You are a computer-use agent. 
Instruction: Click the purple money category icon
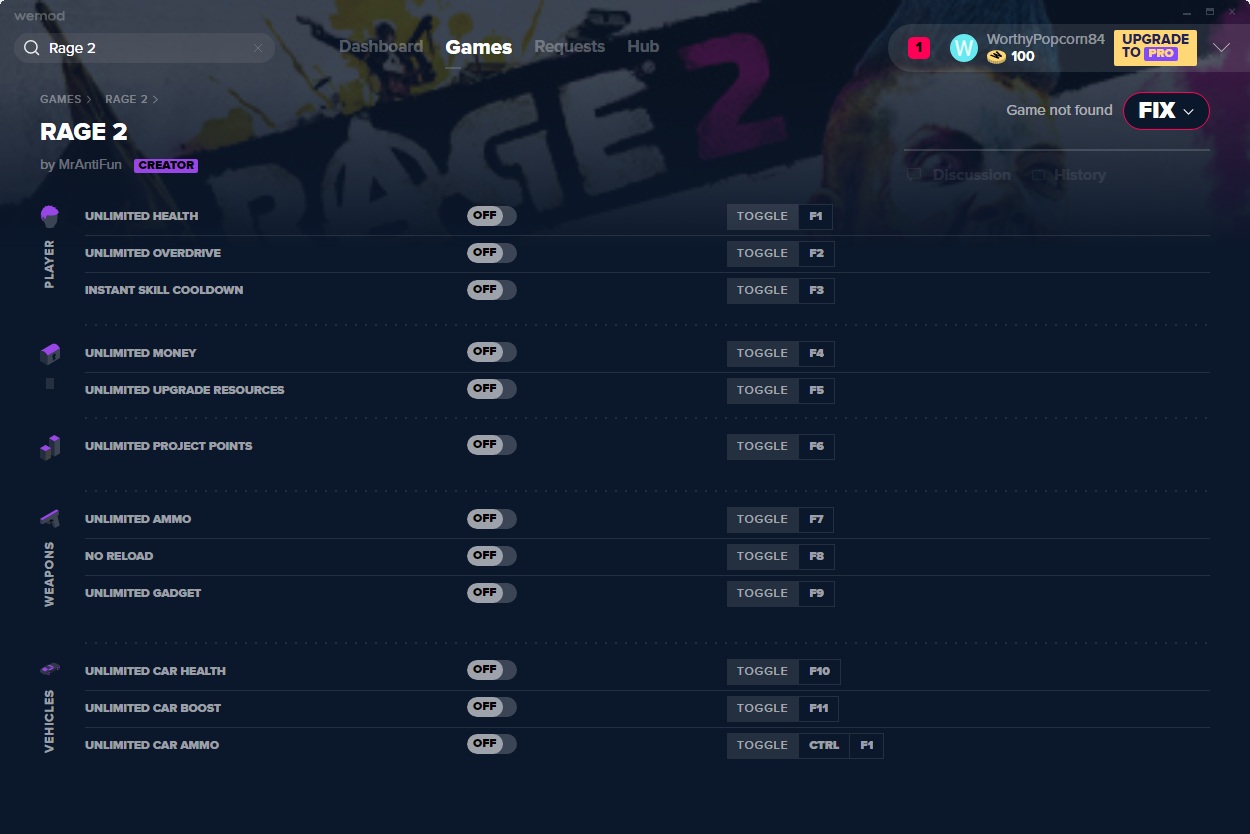click(x=49, y=353)
